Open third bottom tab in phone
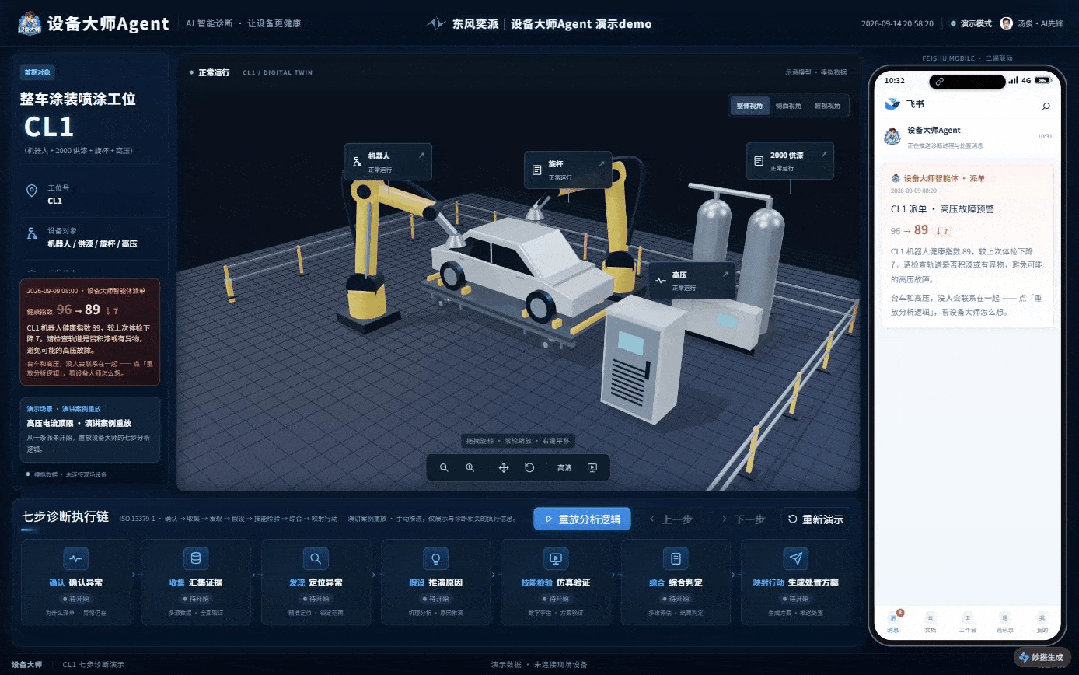Image resolution: width=1079 pixels, height=675 pixels. tap(968, 621)
